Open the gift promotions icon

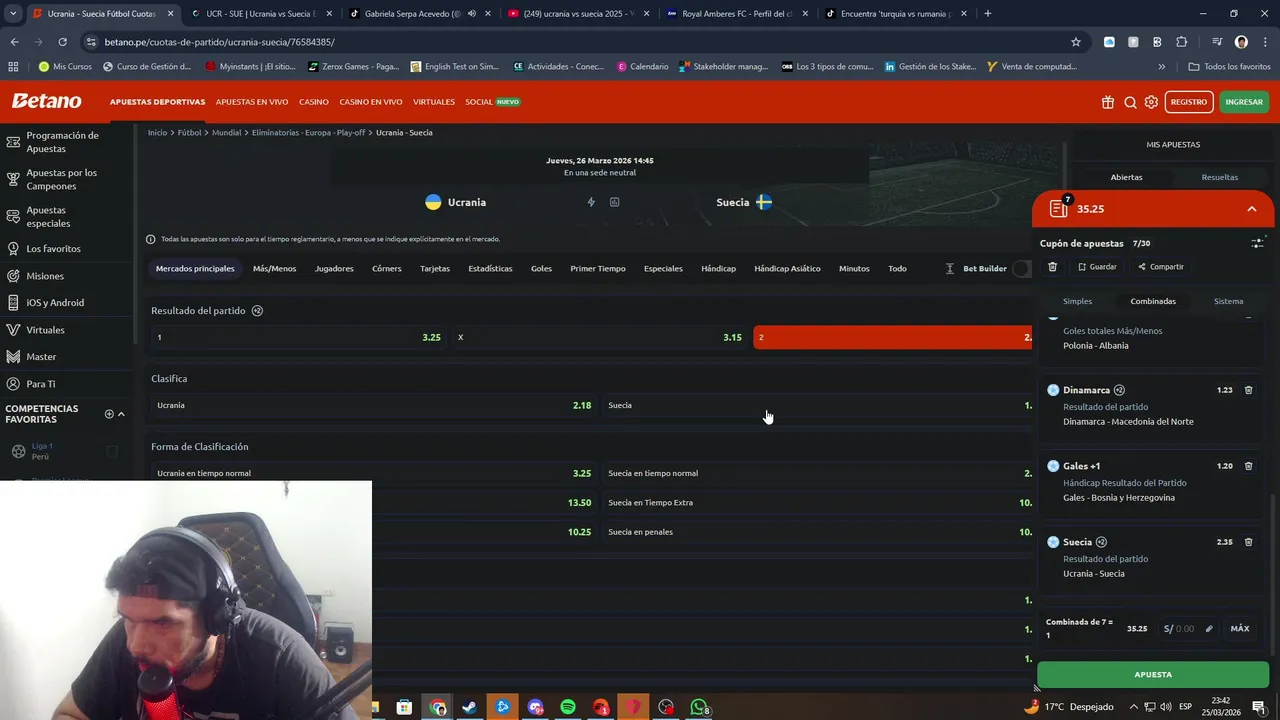tap(1108, 102)
